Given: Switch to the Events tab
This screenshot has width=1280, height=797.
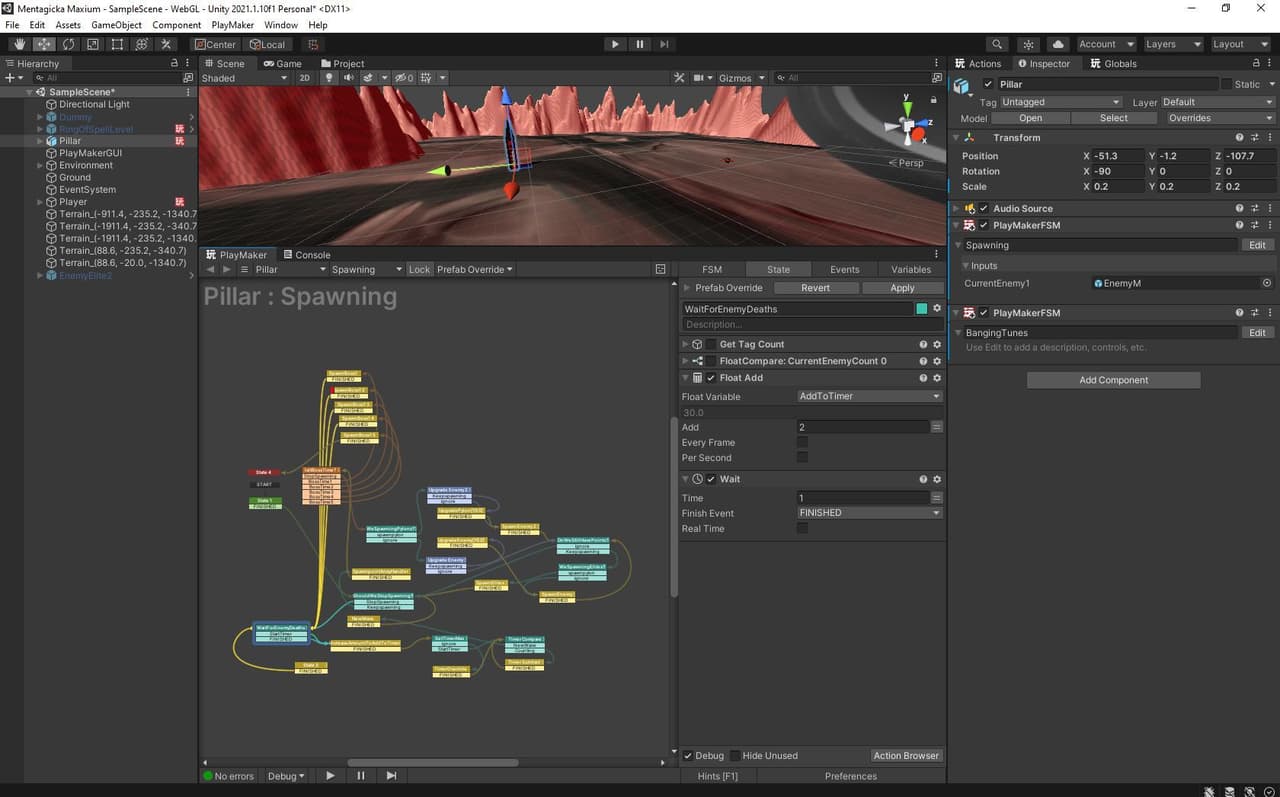Looking at the screenshot, I should (x=845, y=269).
